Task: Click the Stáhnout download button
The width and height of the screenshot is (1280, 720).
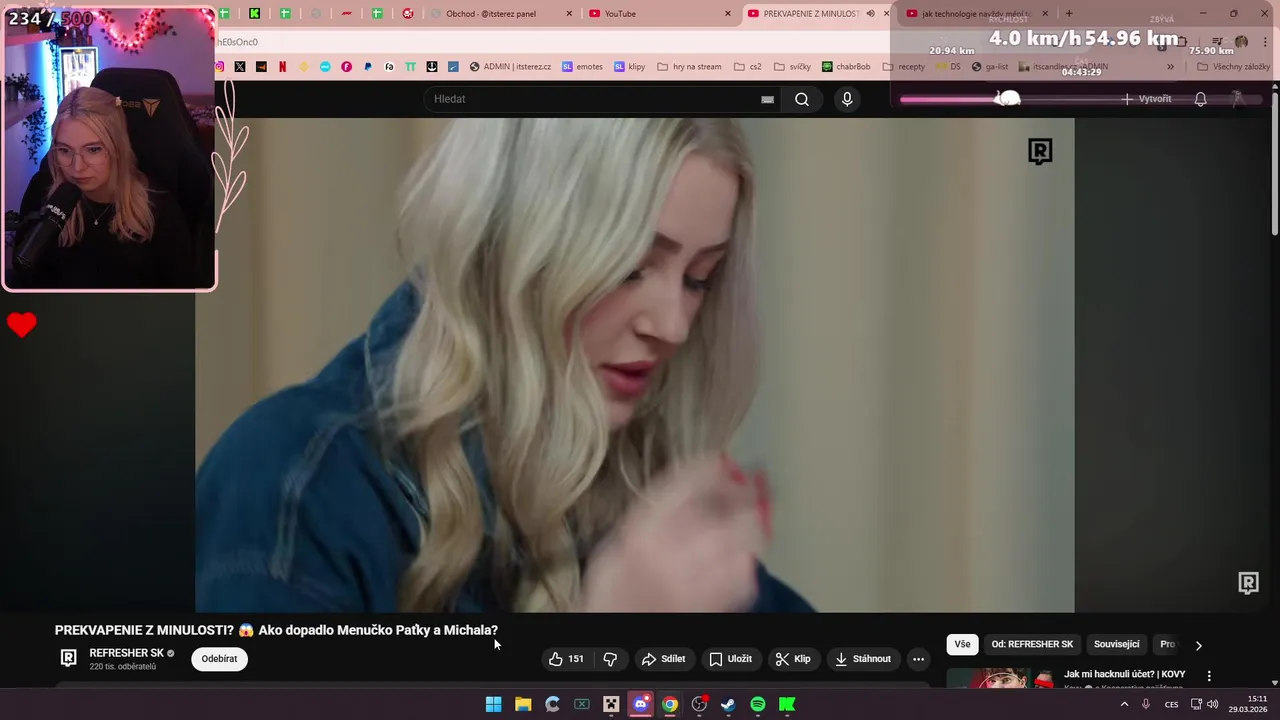Action: pyautogui.click(x=862, y=659)
